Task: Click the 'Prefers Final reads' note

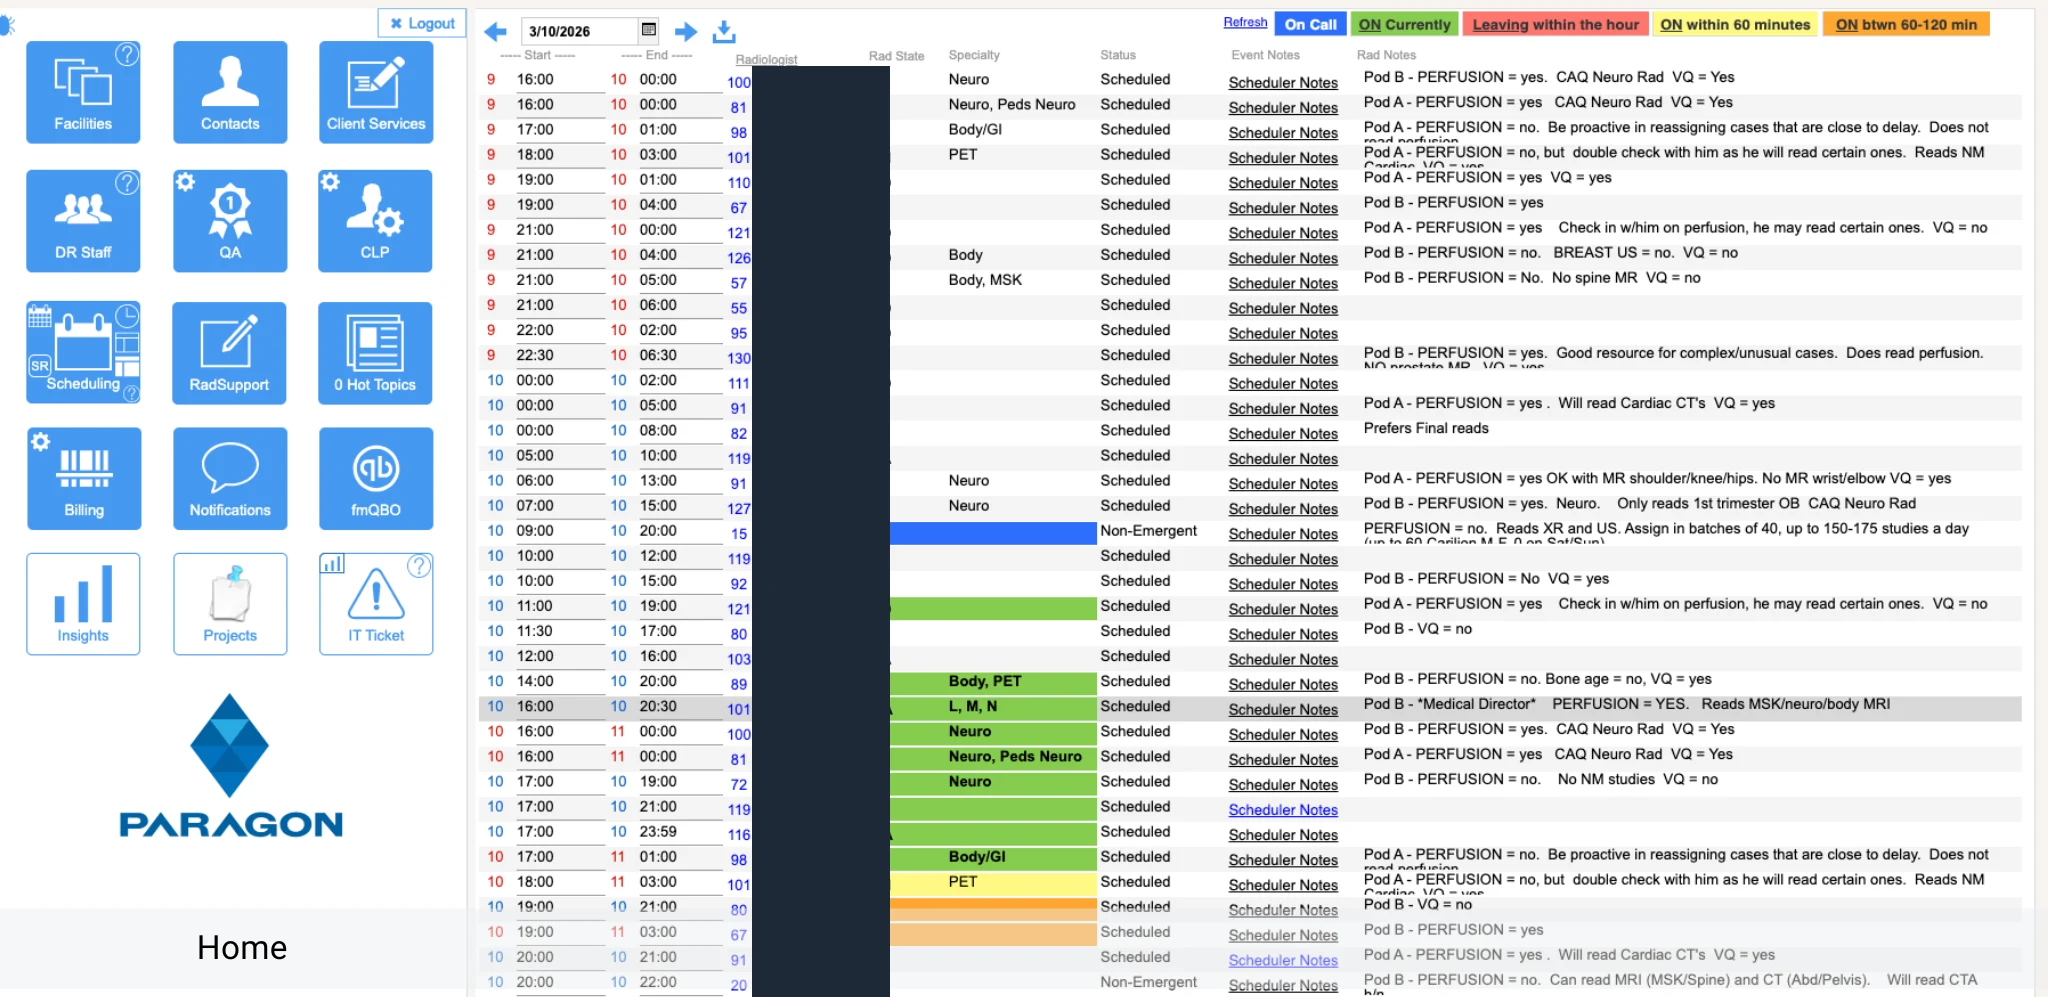Action: [x=1426, y=428]
